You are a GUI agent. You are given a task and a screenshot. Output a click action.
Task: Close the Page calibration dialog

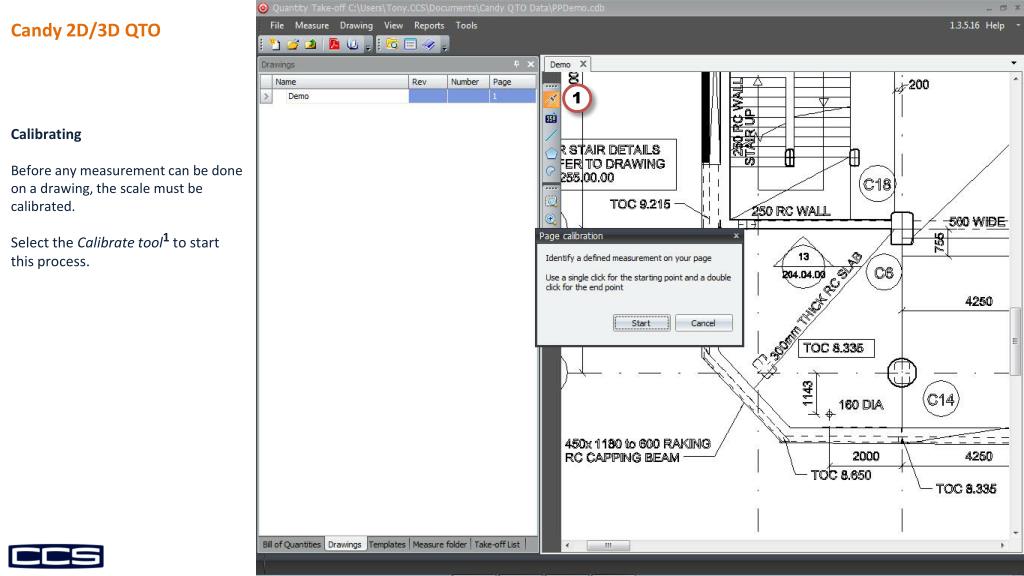pos(736,236)
